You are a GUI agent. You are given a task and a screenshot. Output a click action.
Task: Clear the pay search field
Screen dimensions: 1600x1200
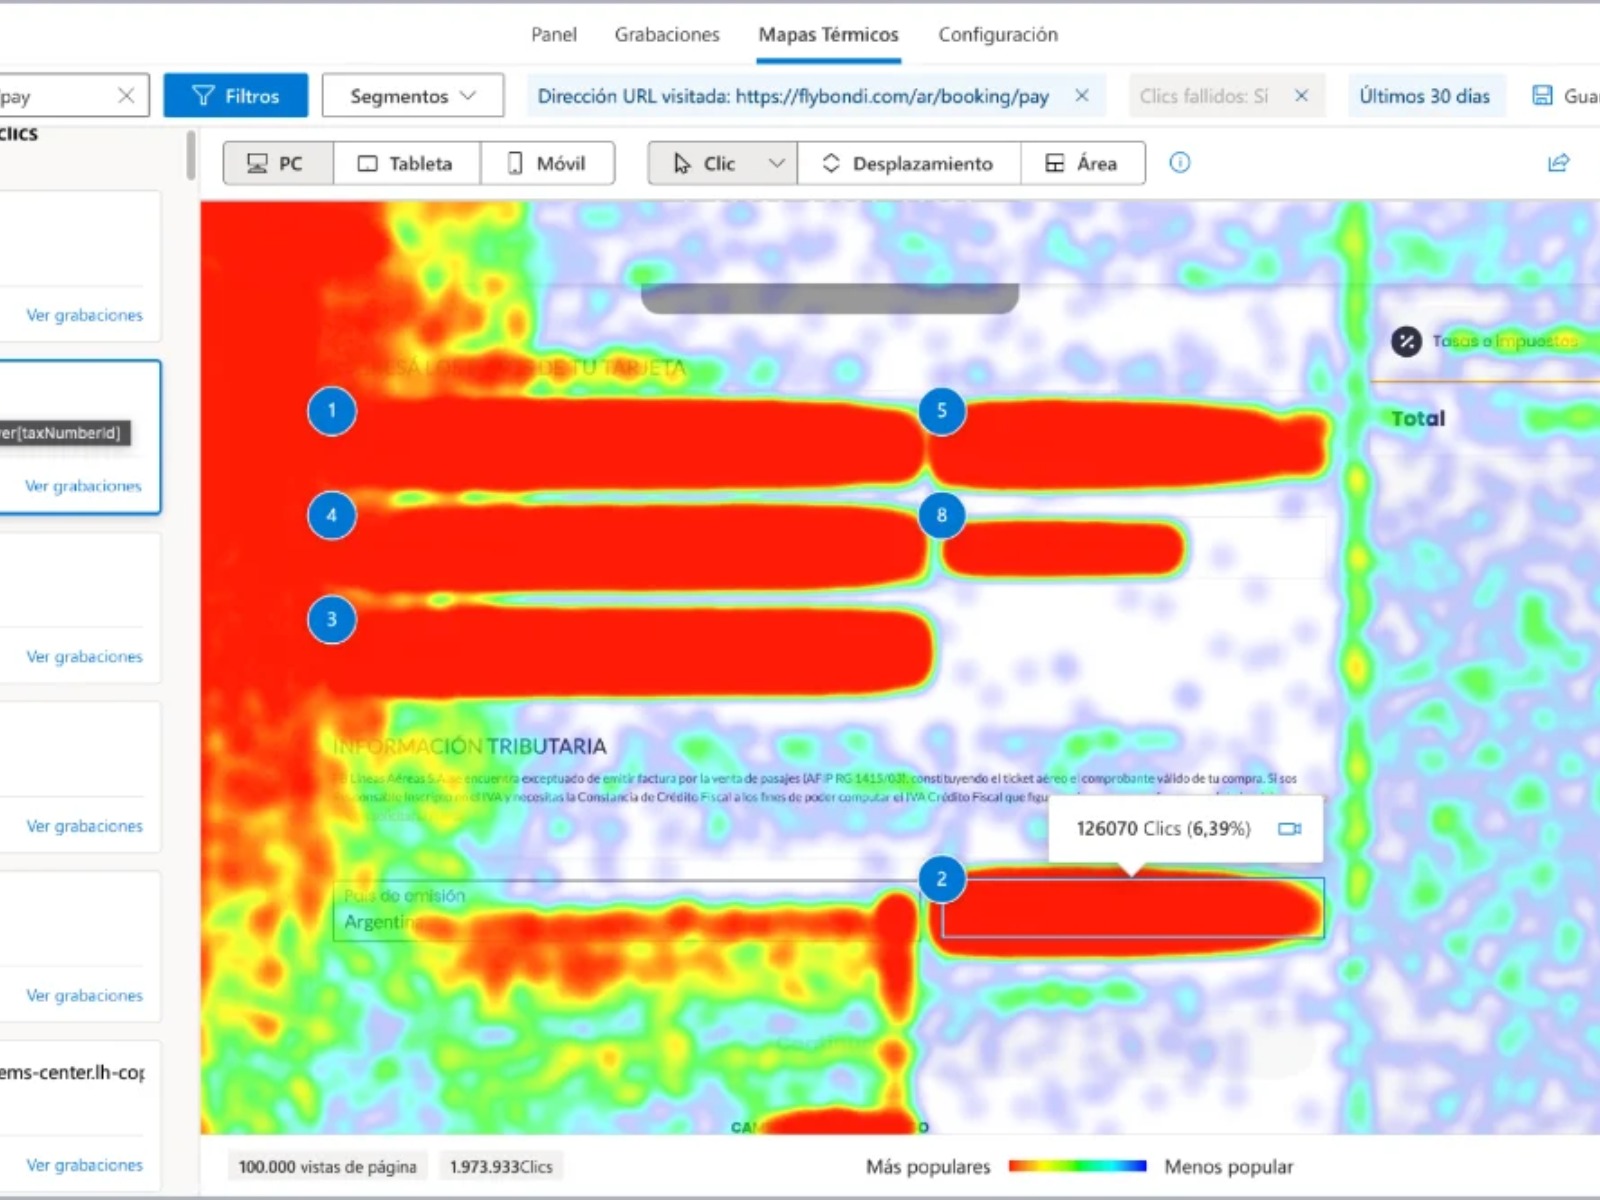[x=126, y=96]
